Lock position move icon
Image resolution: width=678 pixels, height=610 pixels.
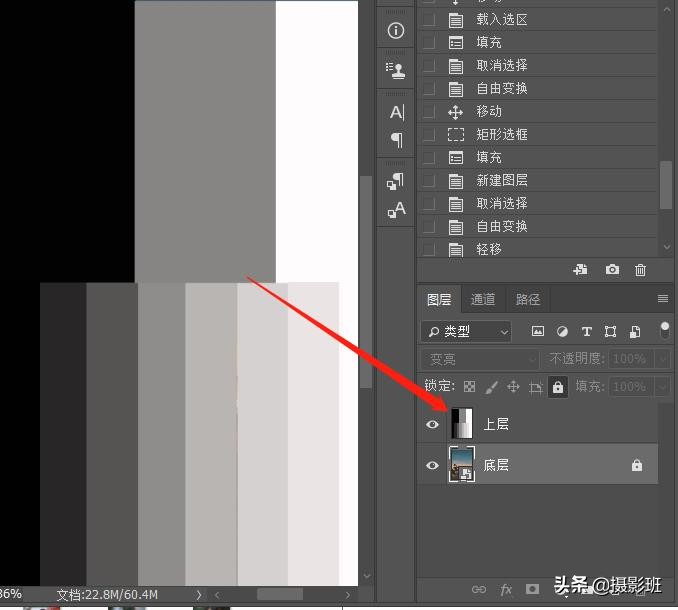point(513,386)
